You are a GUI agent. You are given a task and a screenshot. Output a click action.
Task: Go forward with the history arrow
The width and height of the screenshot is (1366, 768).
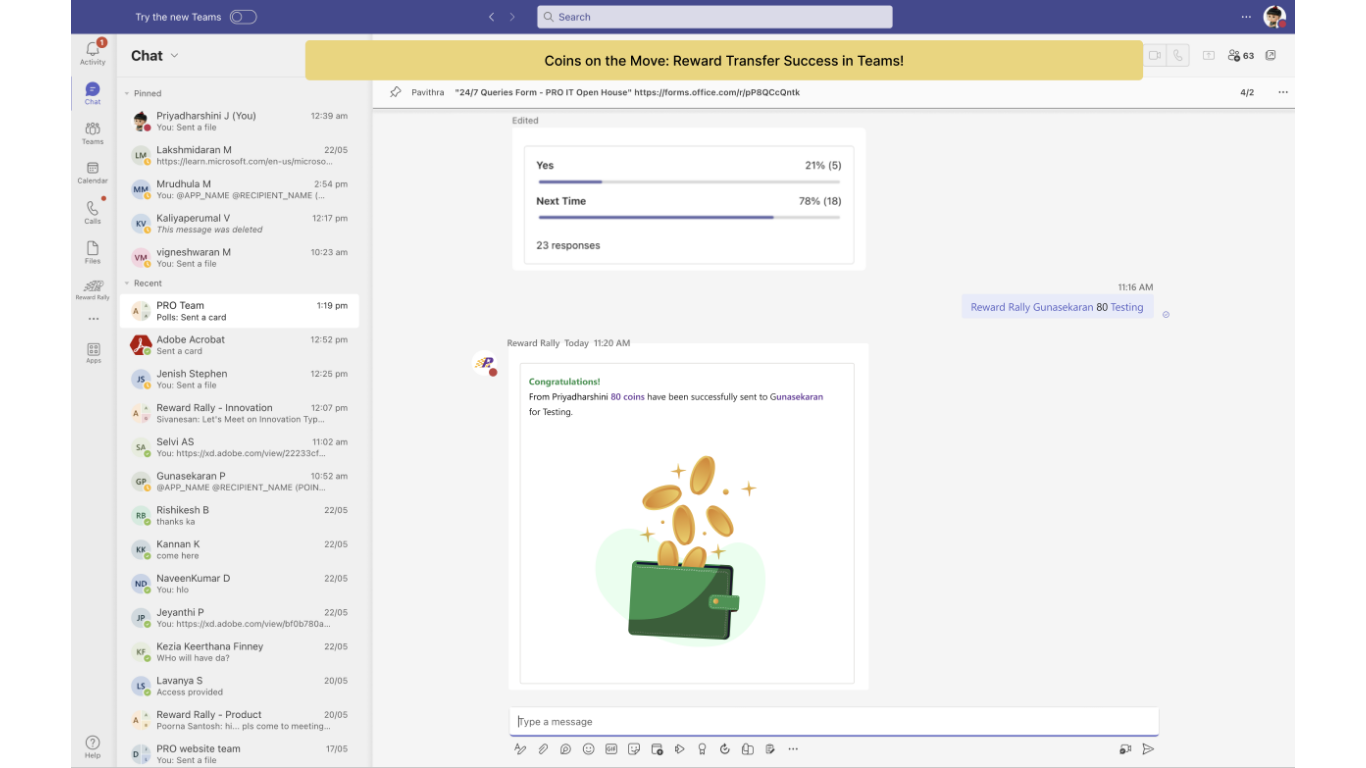pos(513,17)
